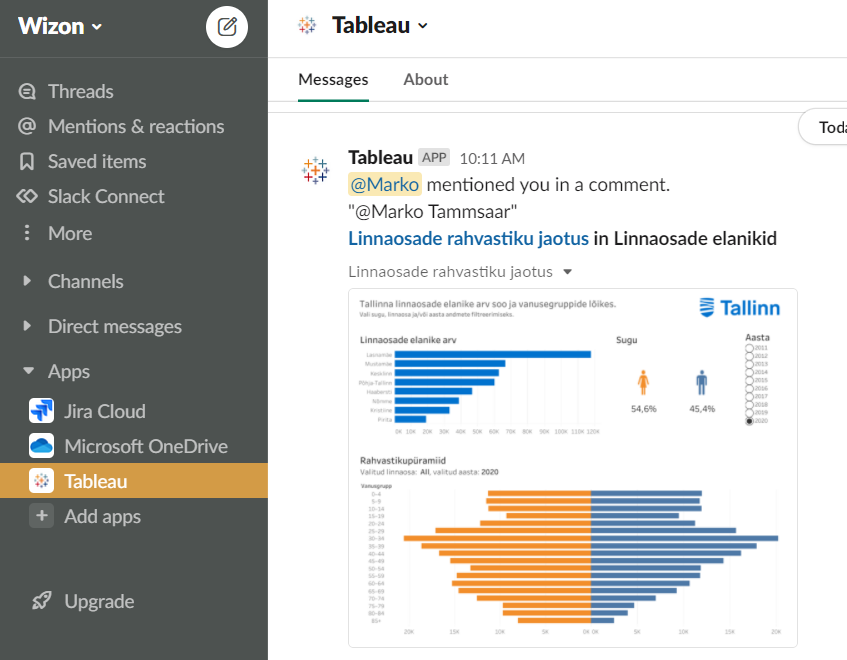847x660 pixels.
Task: Open the Tableau header dropdown chevron
Action: 423,25
